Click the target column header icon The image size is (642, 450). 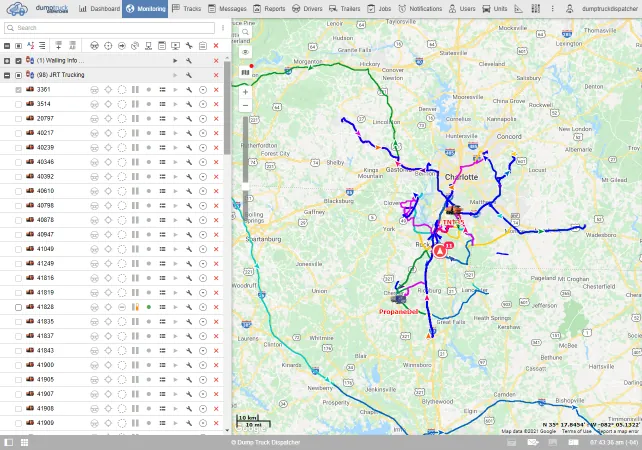coord(108,46)
